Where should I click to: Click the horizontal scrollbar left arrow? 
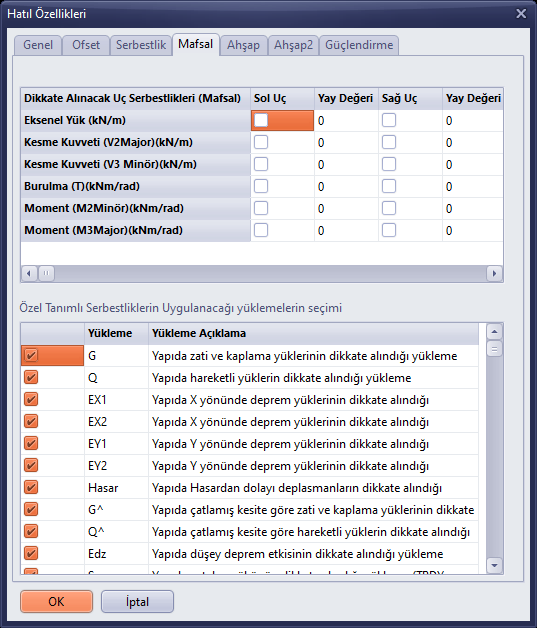pyautogui.click(x=28, y=274)
